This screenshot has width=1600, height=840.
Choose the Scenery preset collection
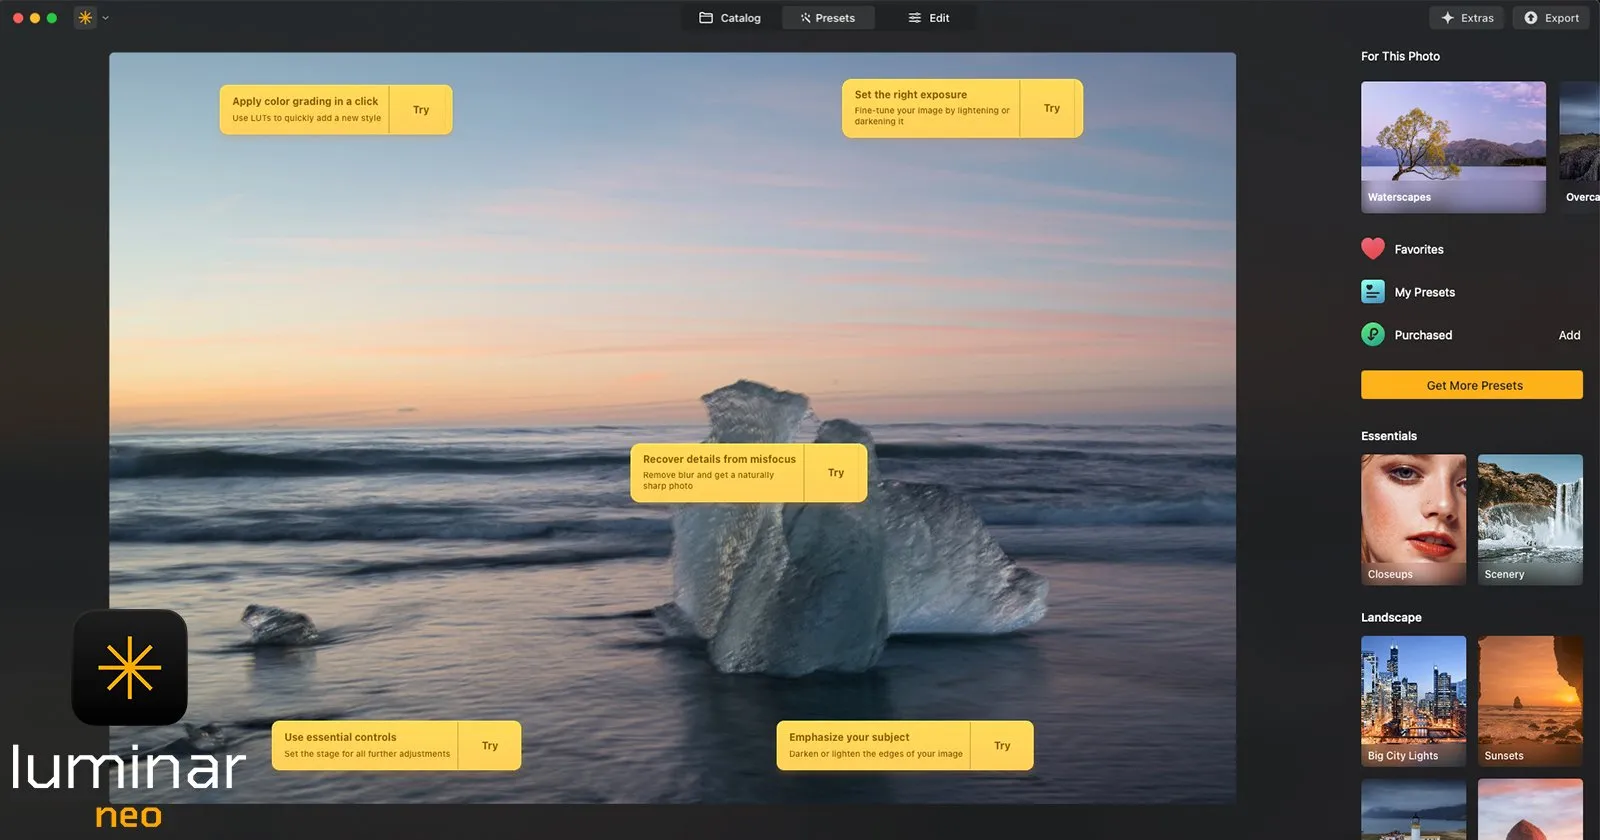point(1530,520)
